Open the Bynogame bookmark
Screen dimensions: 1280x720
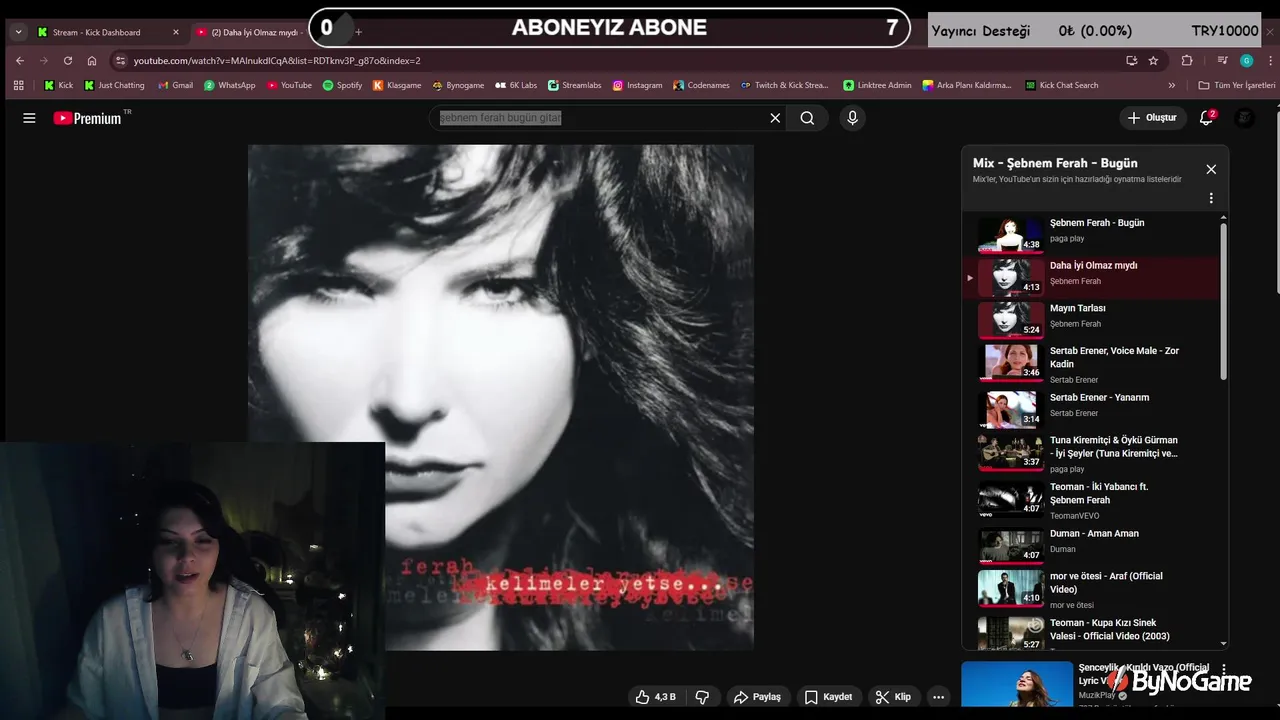pyautogui.click(x=458, y=85)
